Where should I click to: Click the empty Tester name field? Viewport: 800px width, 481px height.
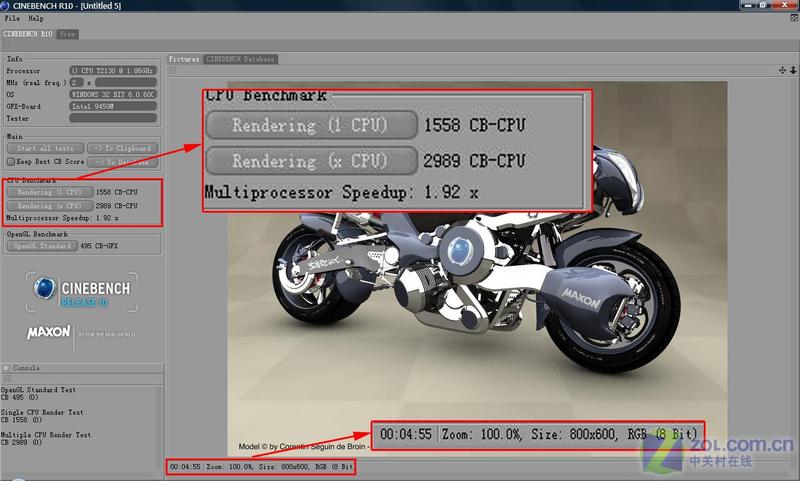[x=113, y=118]
